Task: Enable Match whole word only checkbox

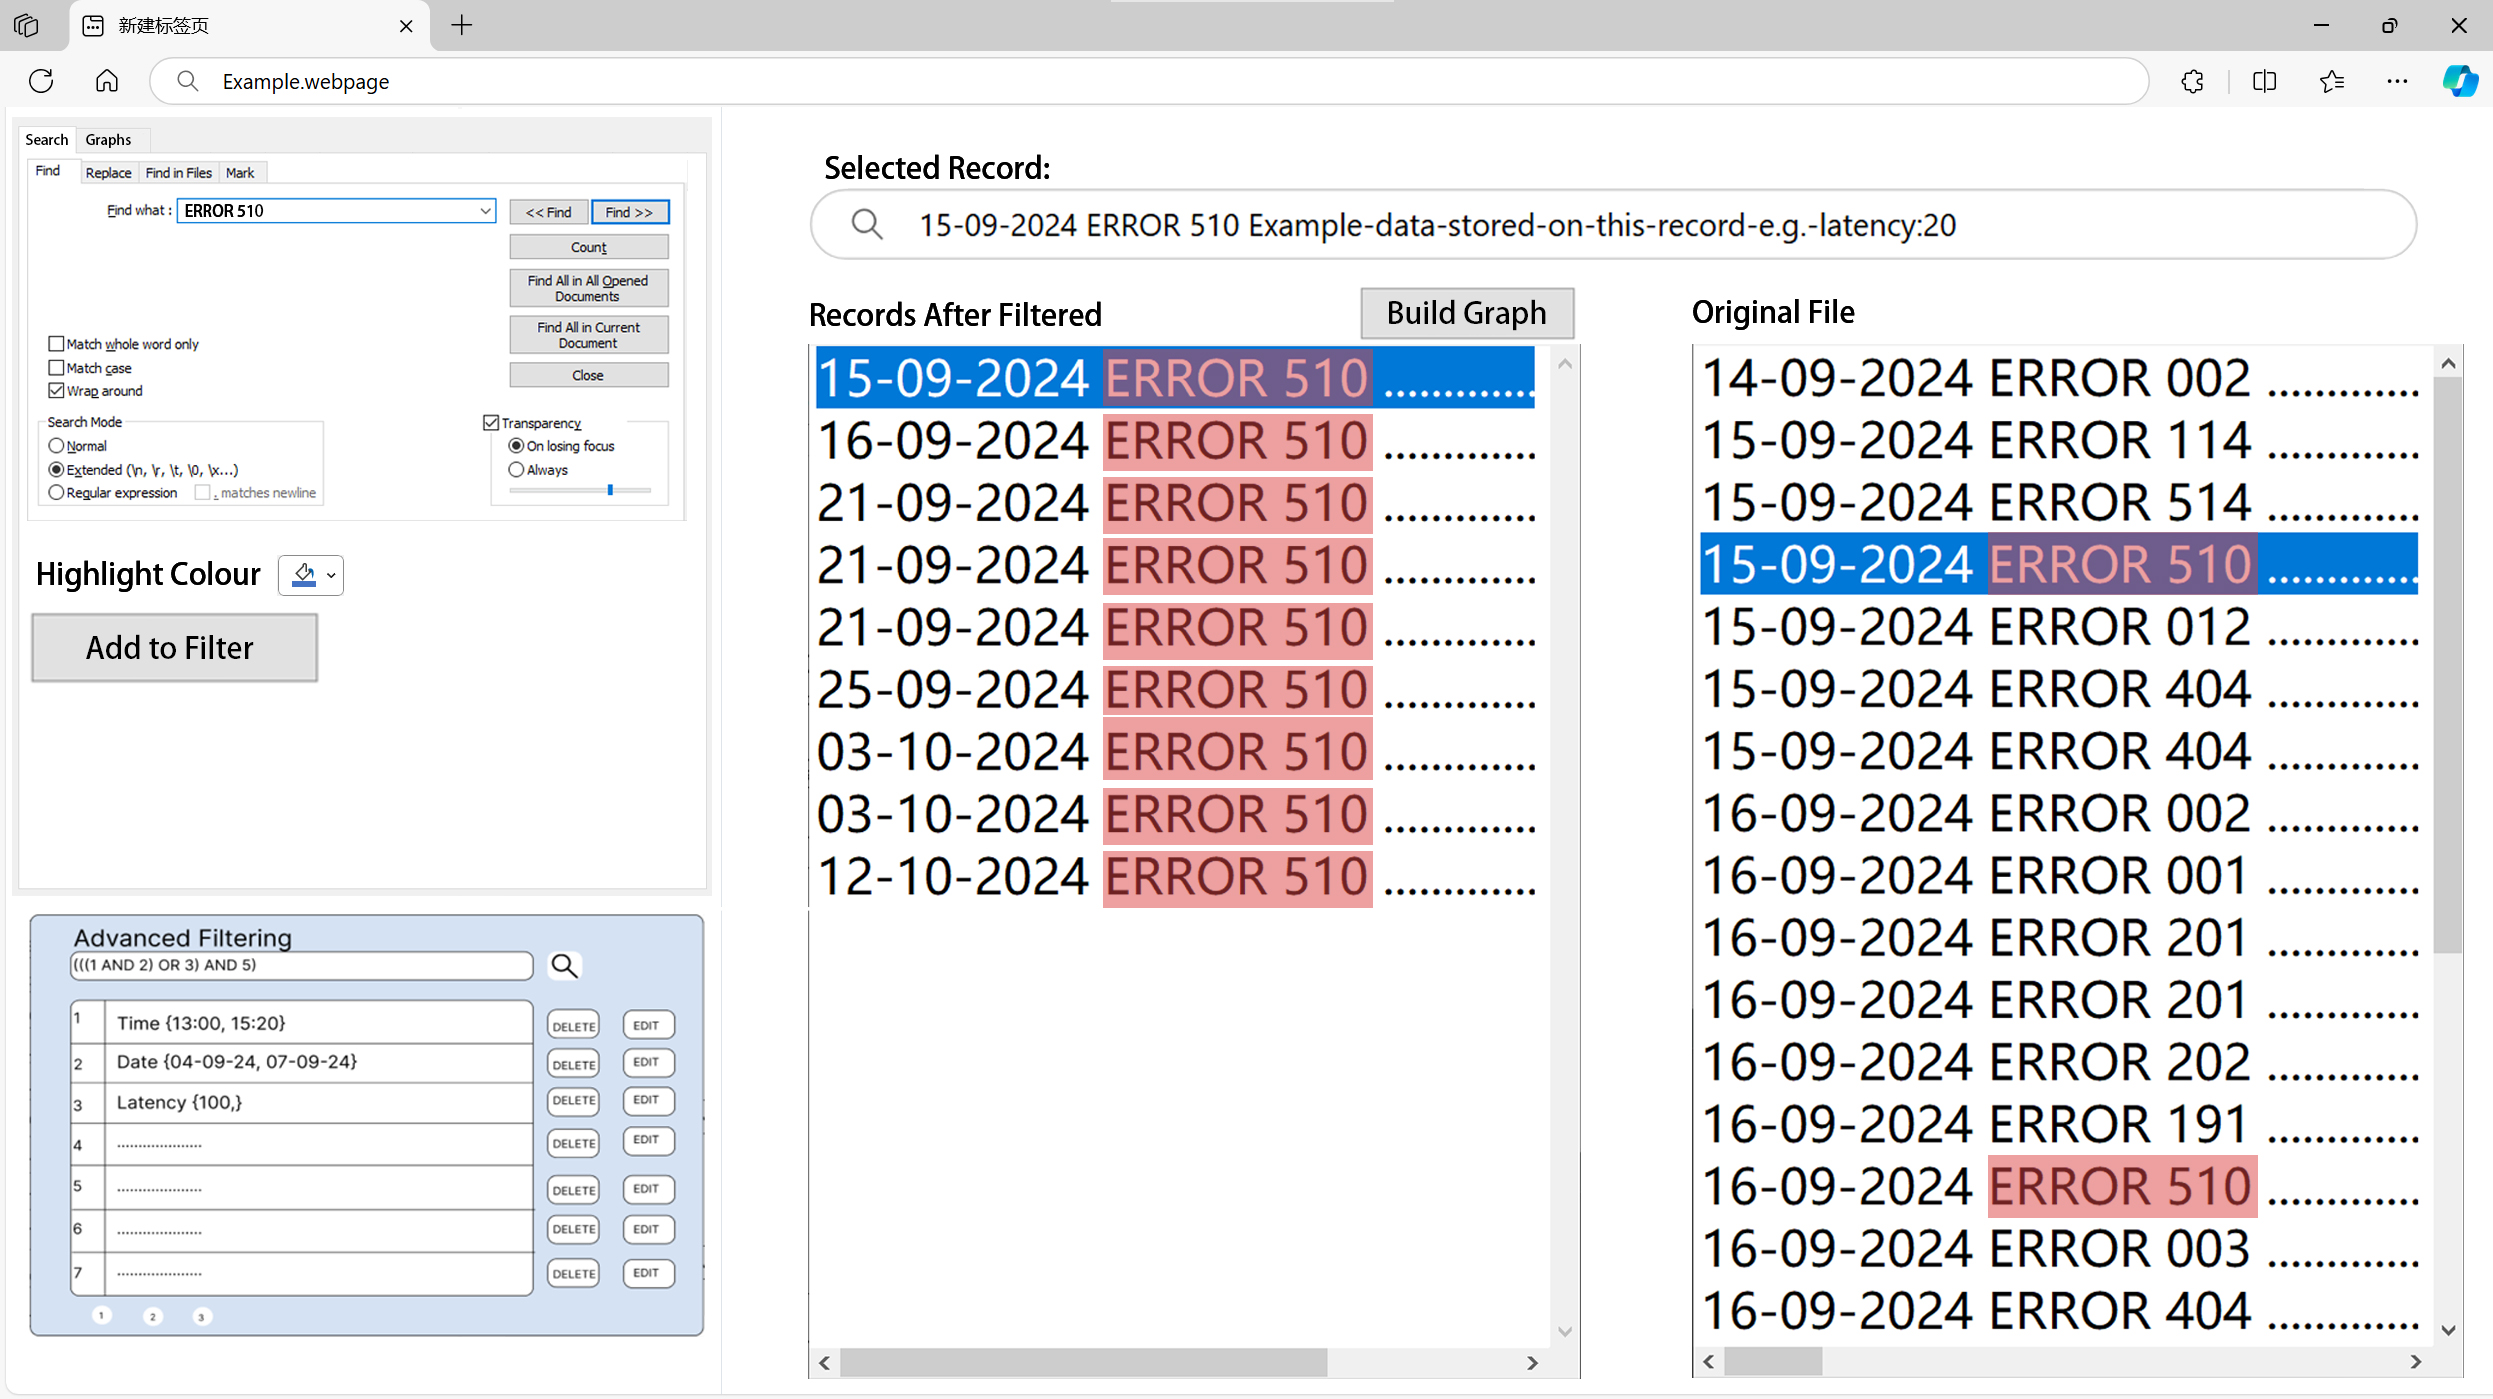Action: click(56, 344)
